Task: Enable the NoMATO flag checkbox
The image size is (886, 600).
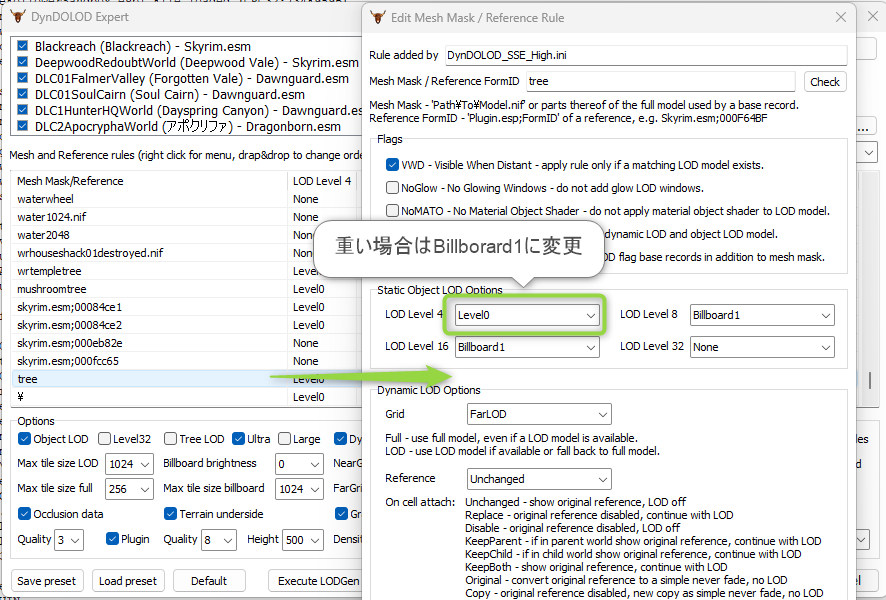Action: (x=393, y=211)
